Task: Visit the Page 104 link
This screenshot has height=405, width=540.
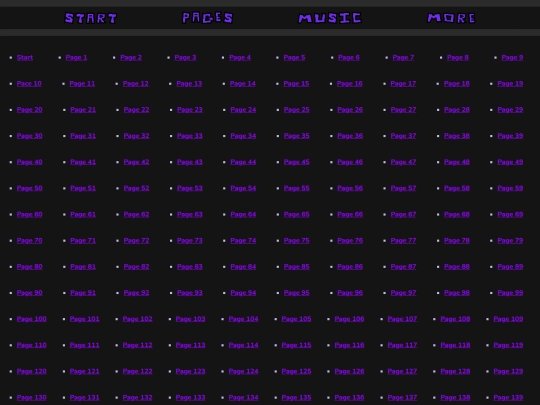Action: (243, 319)
